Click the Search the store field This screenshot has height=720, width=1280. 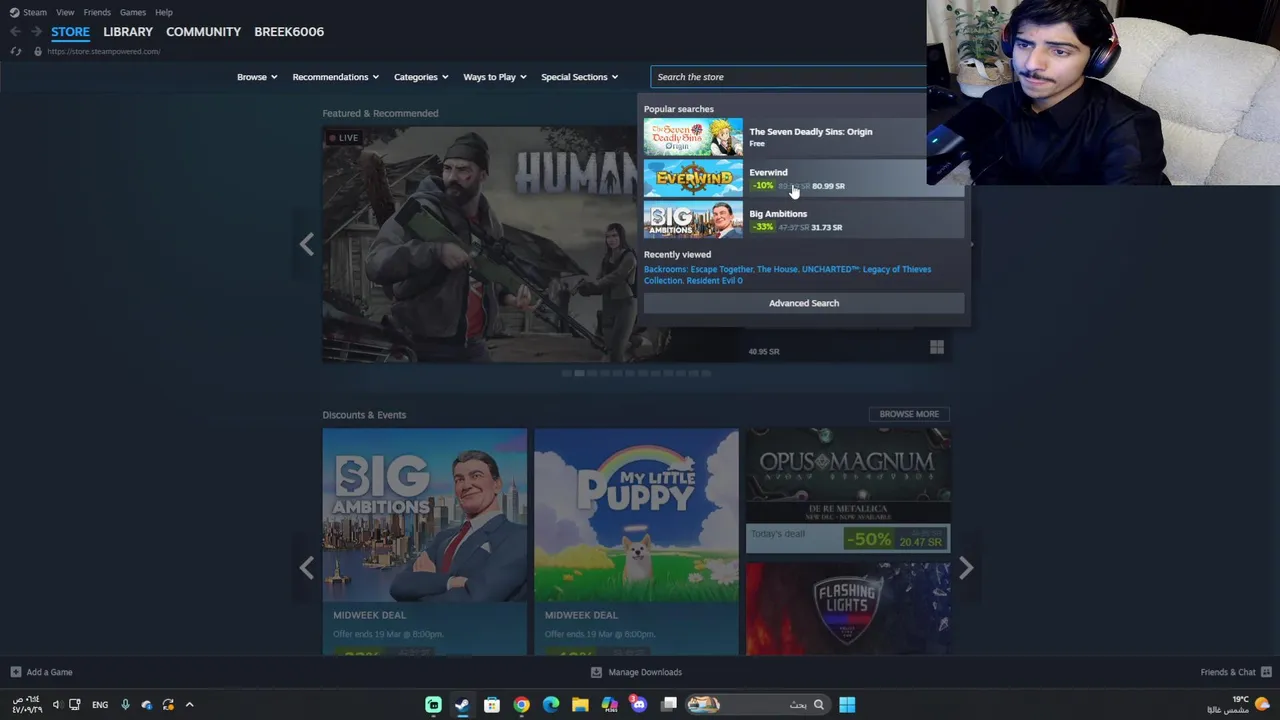(x=789, y=77)
